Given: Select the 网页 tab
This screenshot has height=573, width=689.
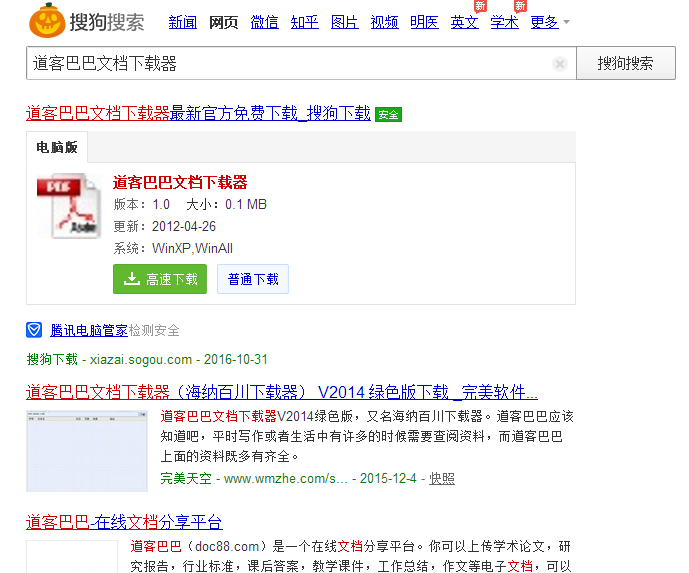Looking at the screenshot, I should (224, 22).
